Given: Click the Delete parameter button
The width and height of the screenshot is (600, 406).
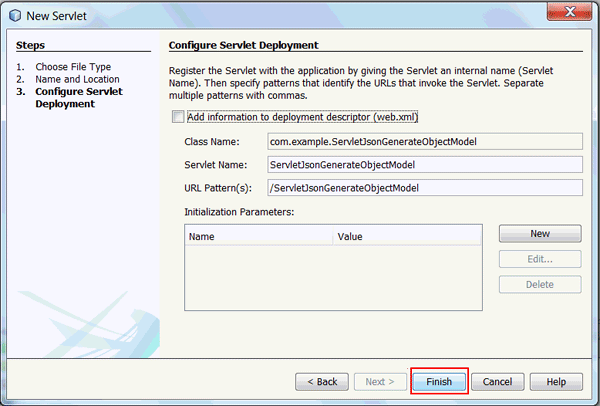Looking at the screenshot, I should point(540,284).
